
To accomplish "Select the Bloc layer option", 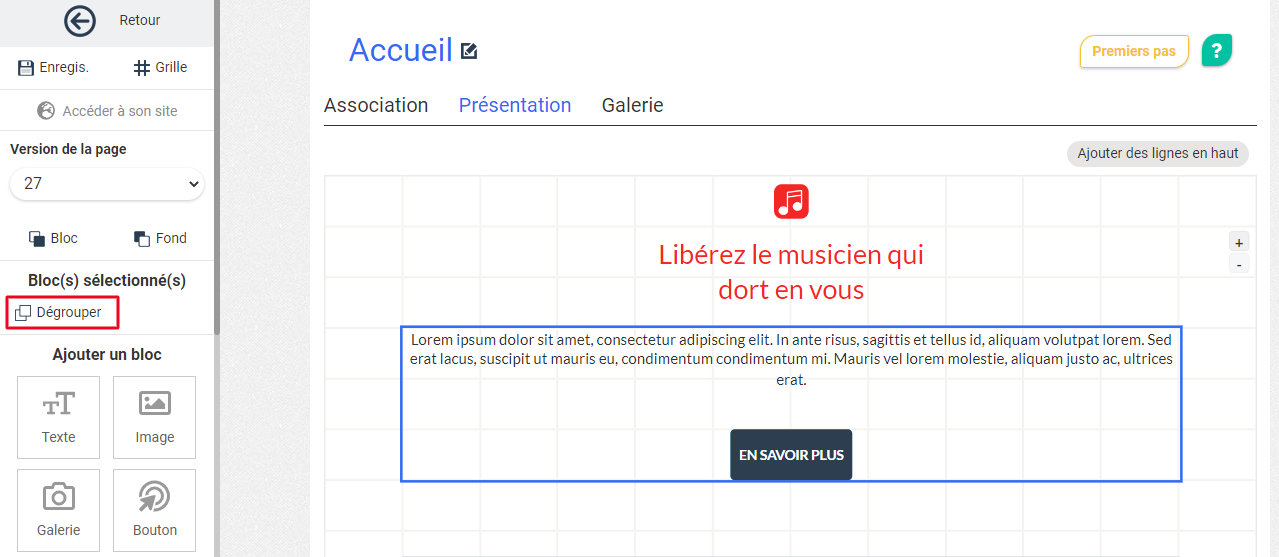I will pos(53,238).
